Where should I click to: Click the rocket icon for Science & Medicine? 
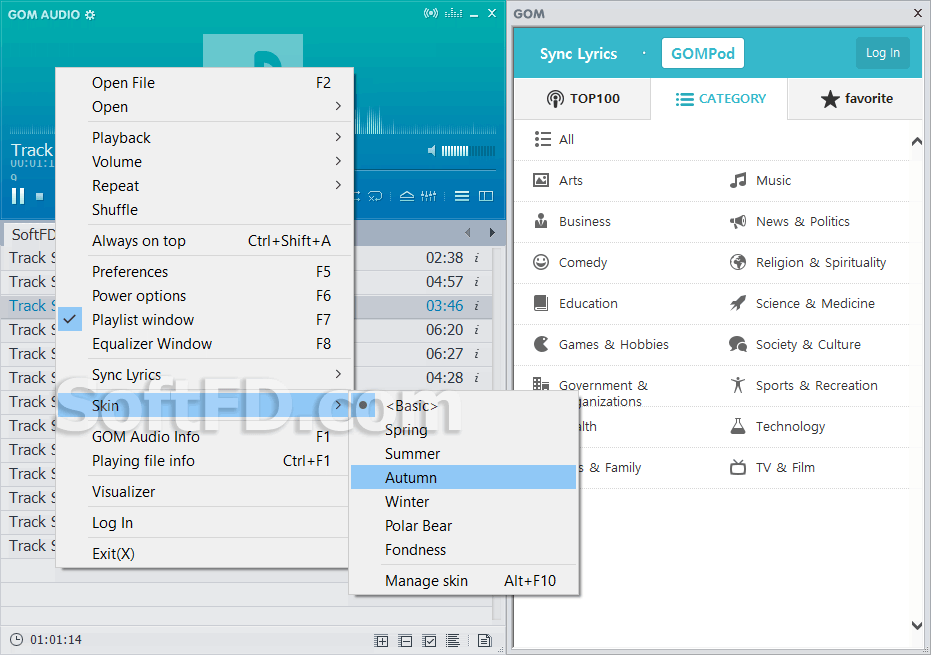[x=738, y=303]
